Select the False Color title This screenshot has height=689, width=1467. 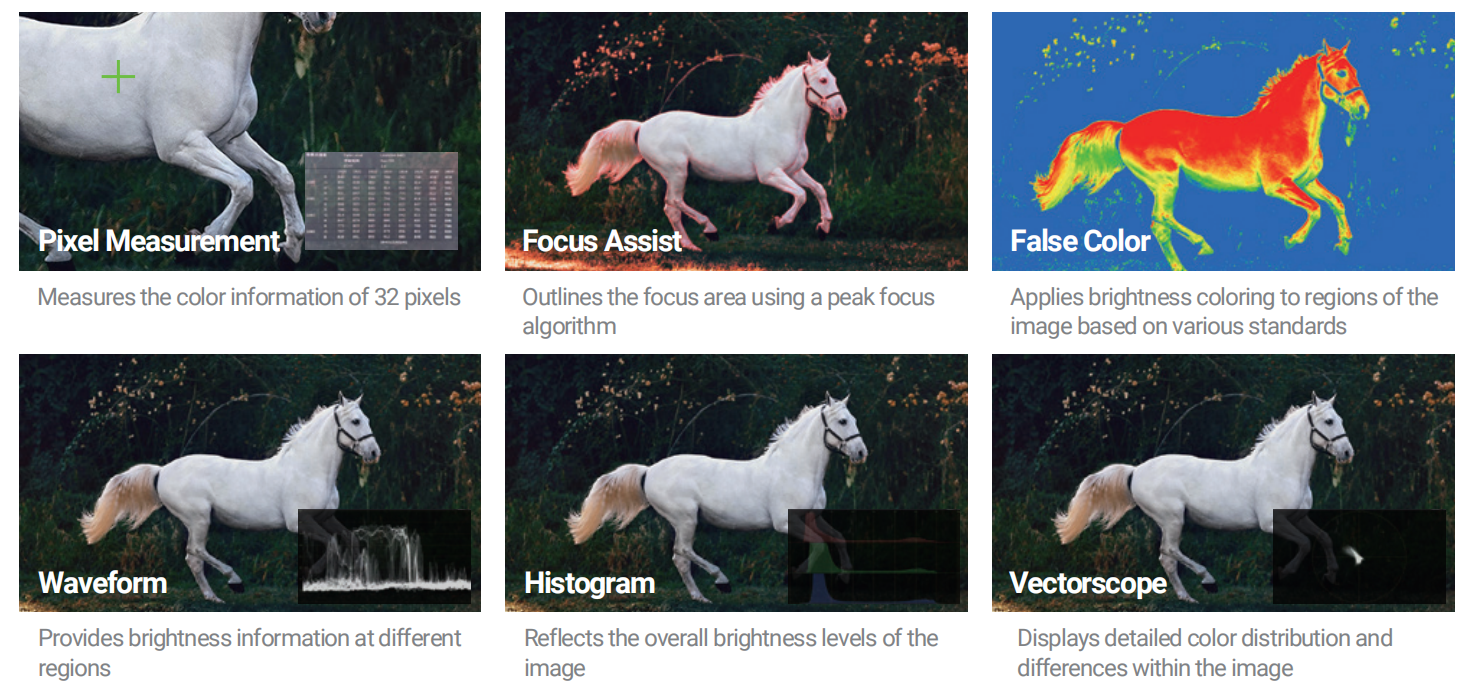[x=1080, y=241]
